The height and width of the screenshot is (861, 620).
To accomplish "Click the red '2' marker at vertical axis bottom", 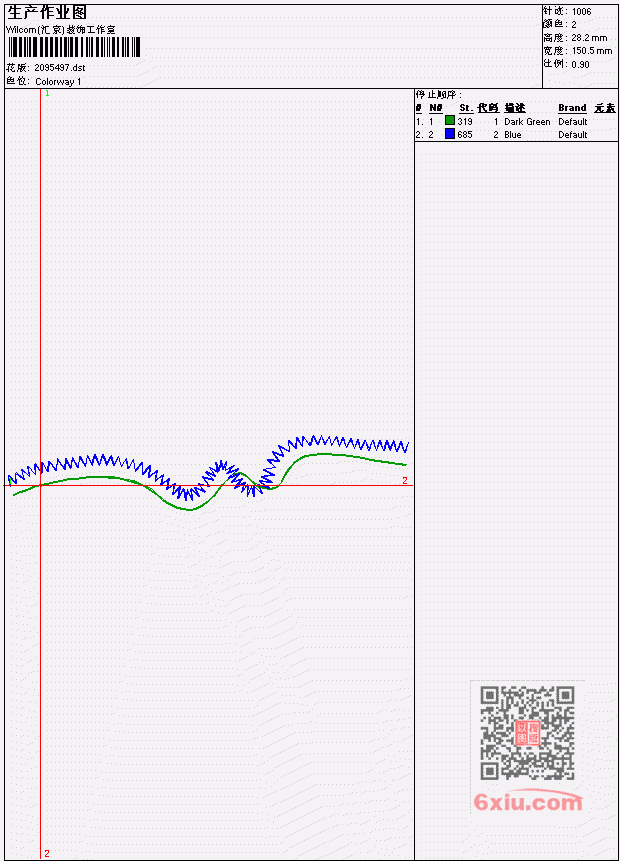I will pyautogui.click(x=47, y=853).
